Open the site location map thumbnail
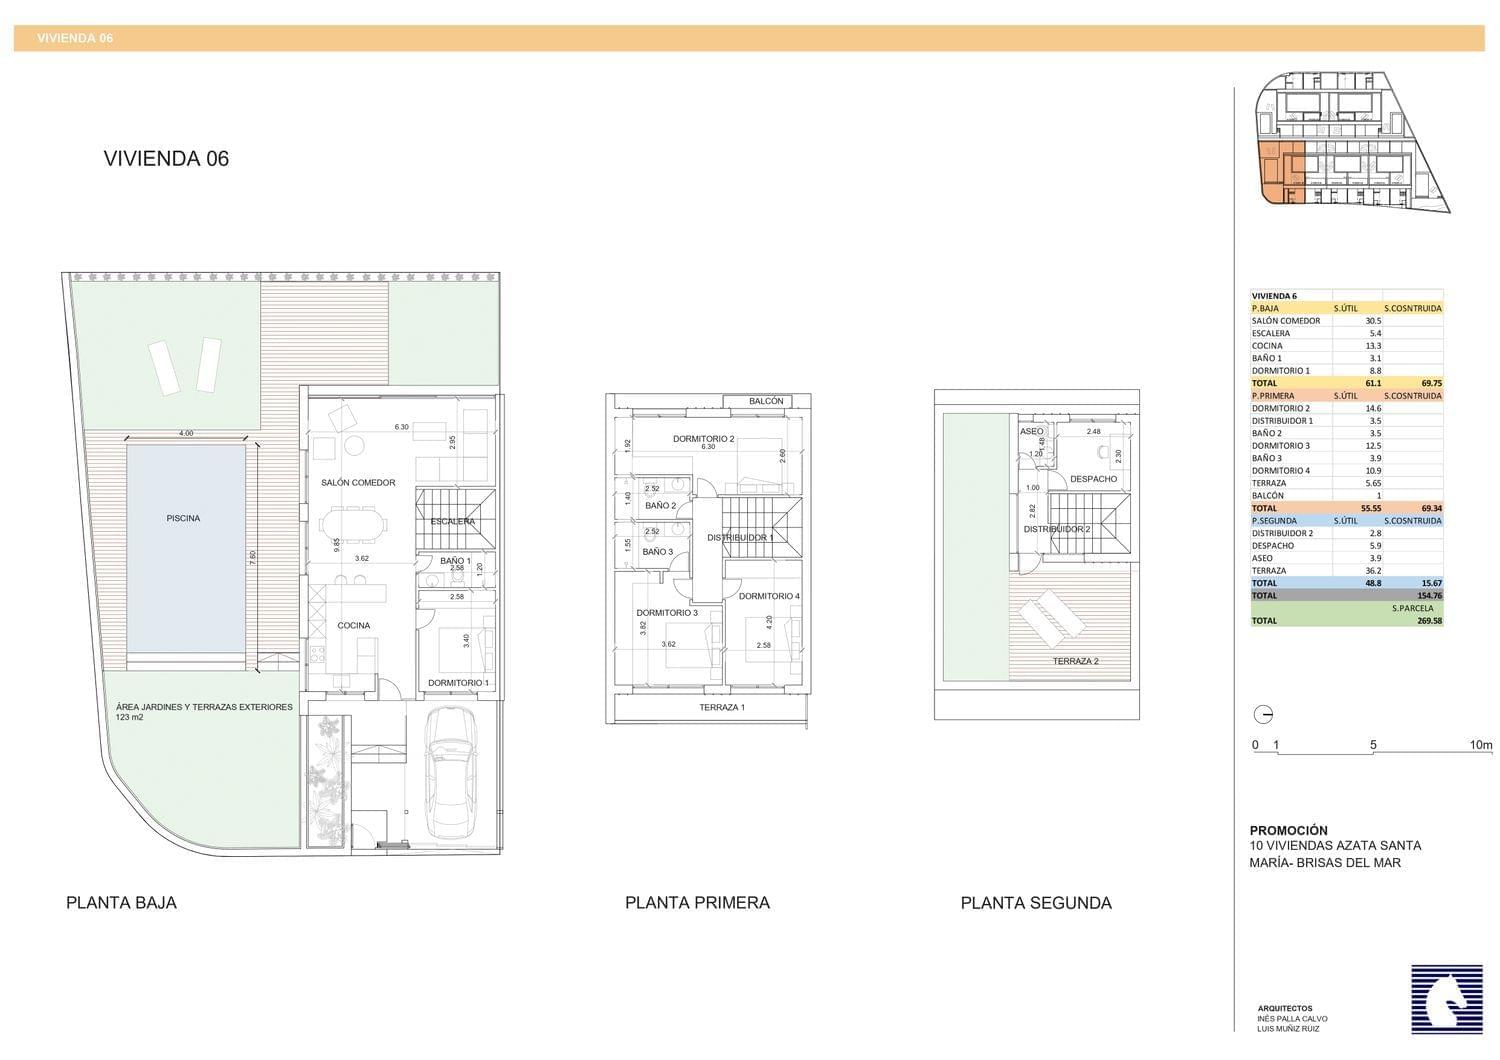This screenshot has width=1500, height=1060. coord(1352,141)
